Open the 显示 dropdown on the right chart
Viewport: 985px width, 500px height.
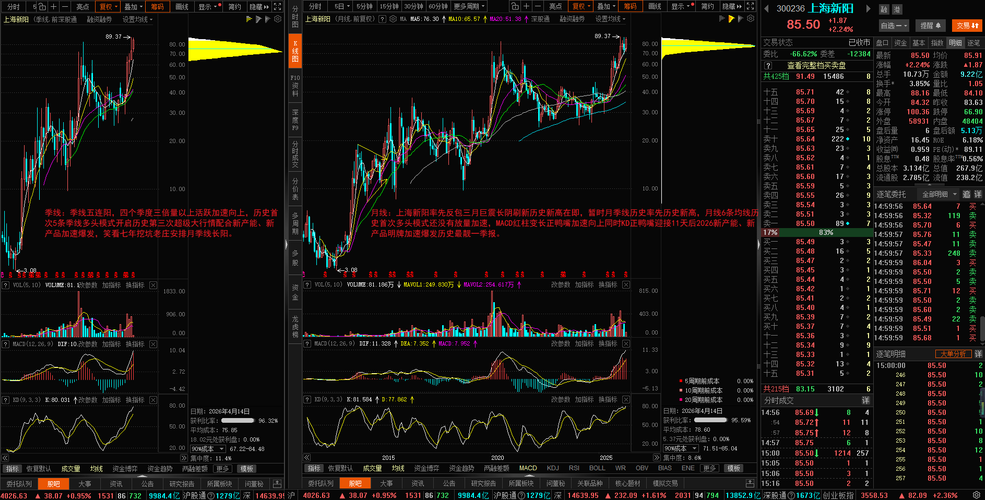(681, 6)
